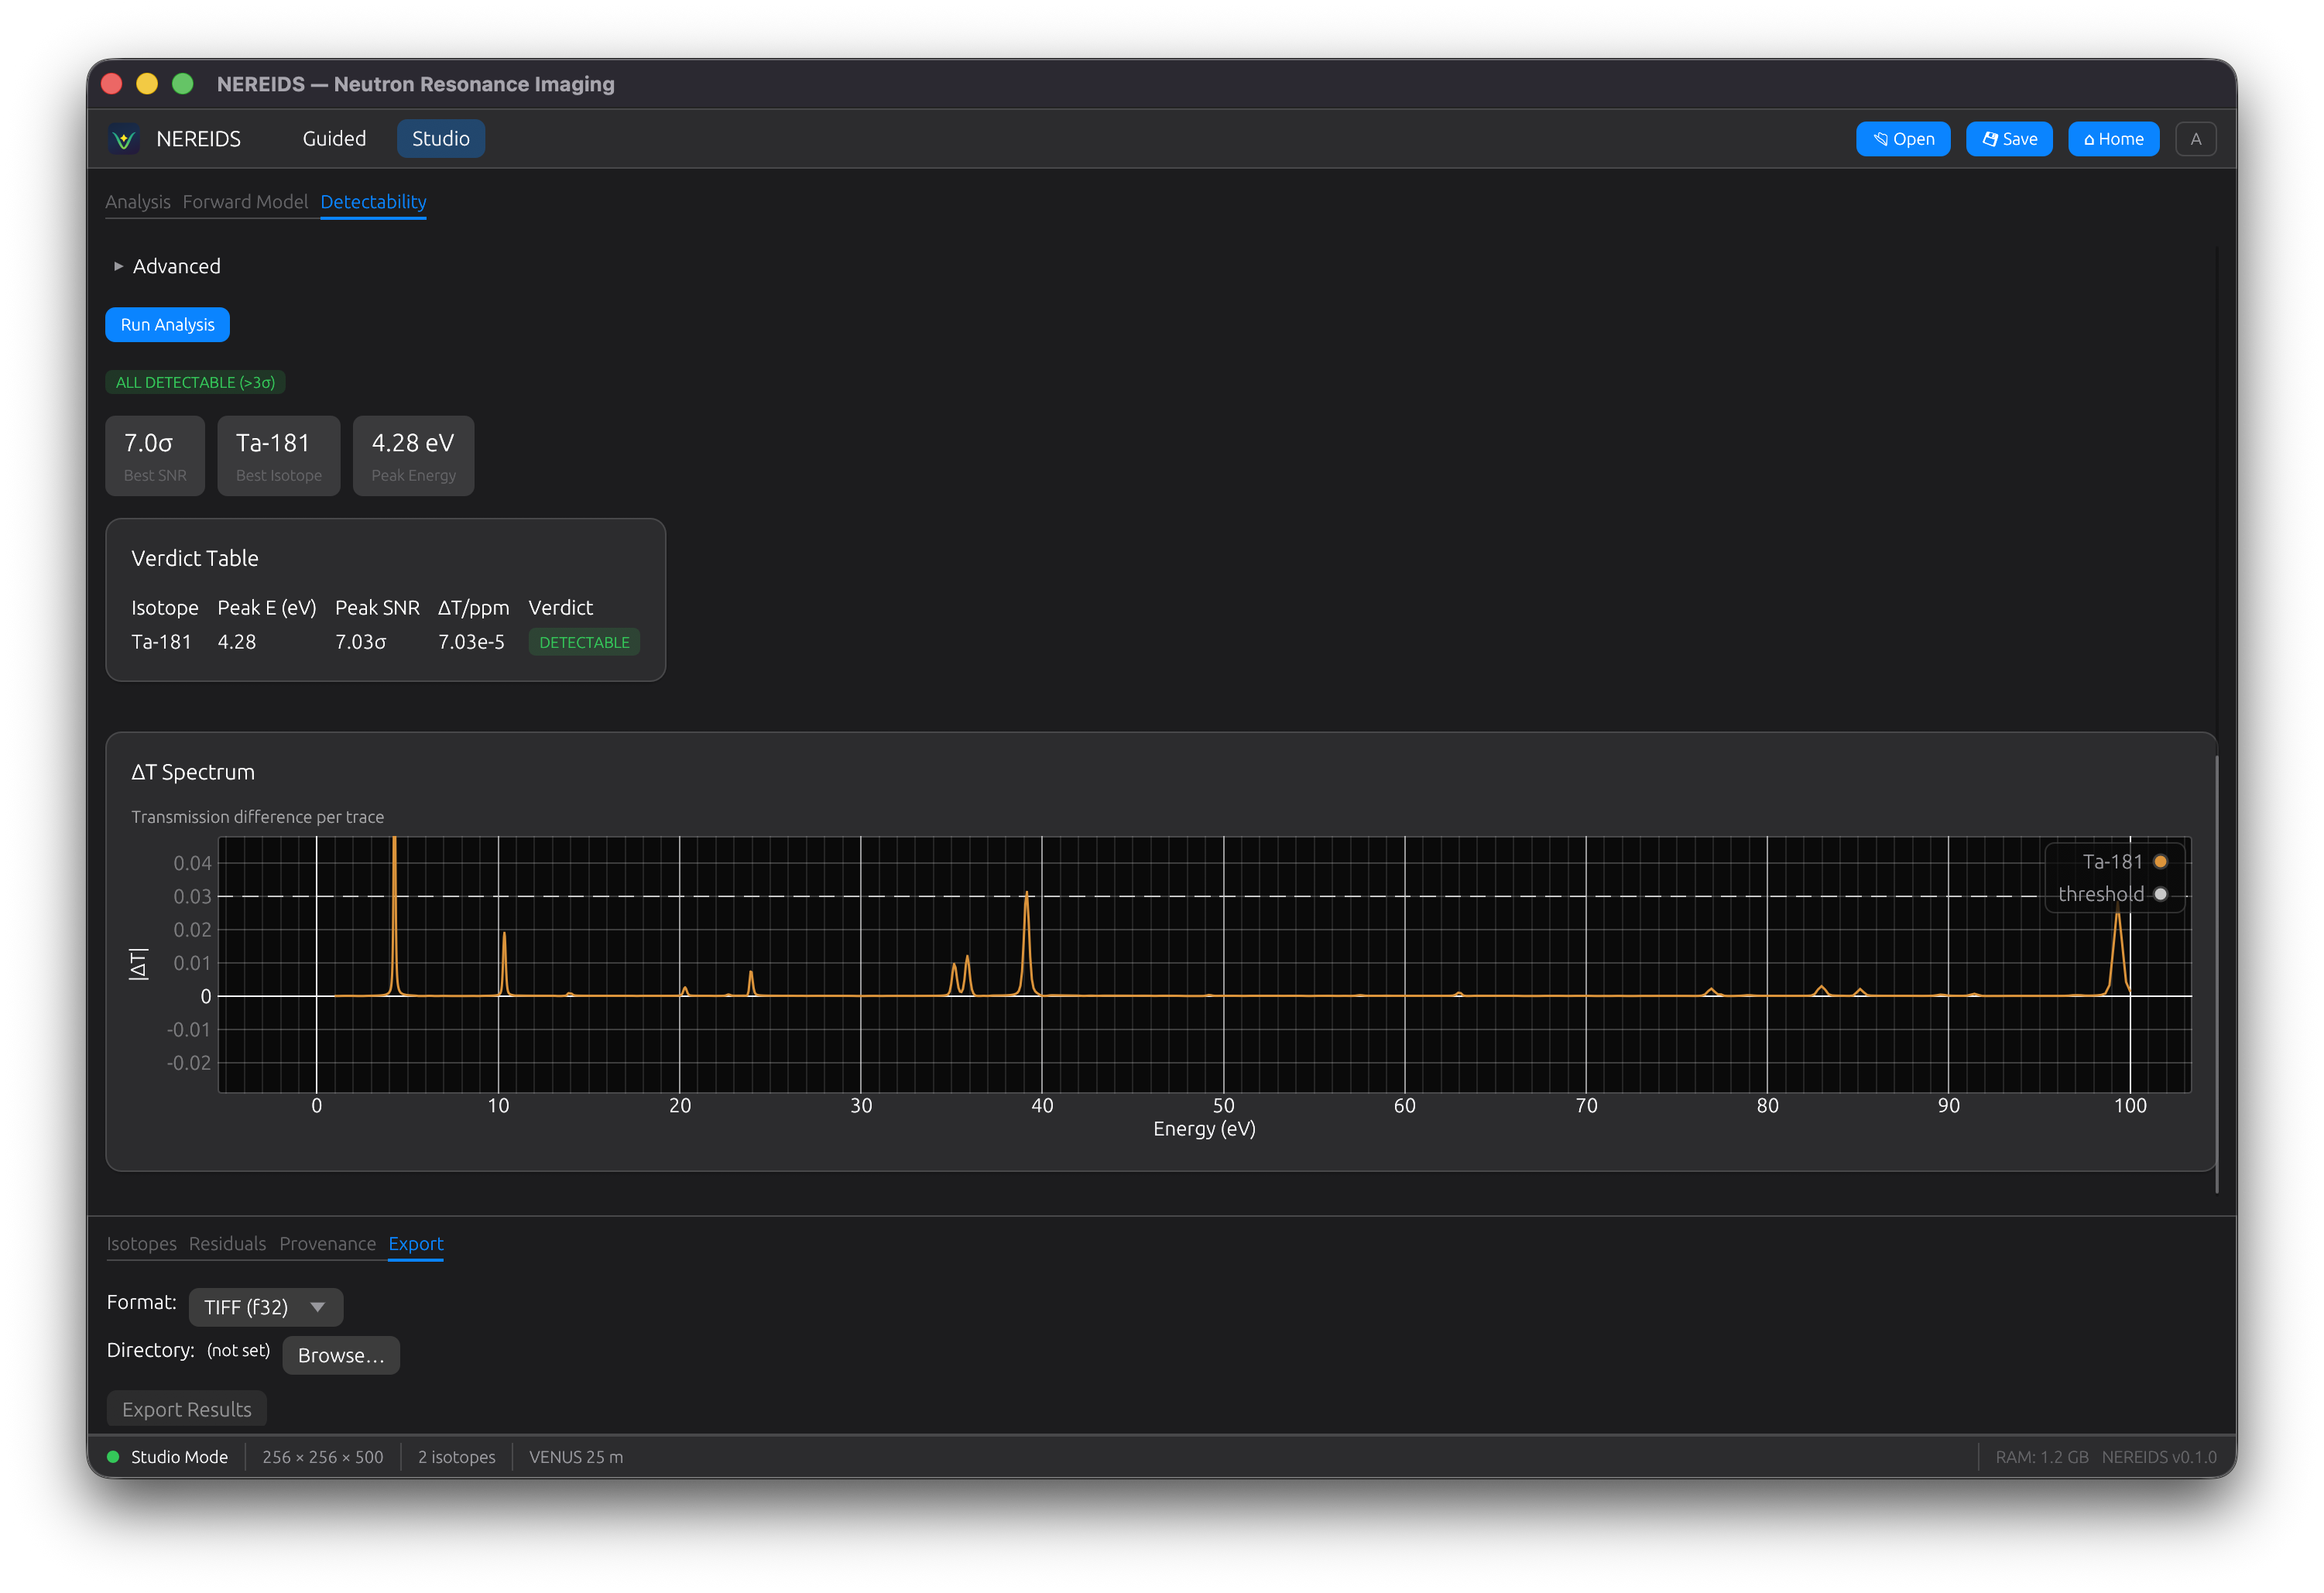2324x1593 pixels.
Task: Toggle threshold trace in chart legend
Action: (2111, 894)
